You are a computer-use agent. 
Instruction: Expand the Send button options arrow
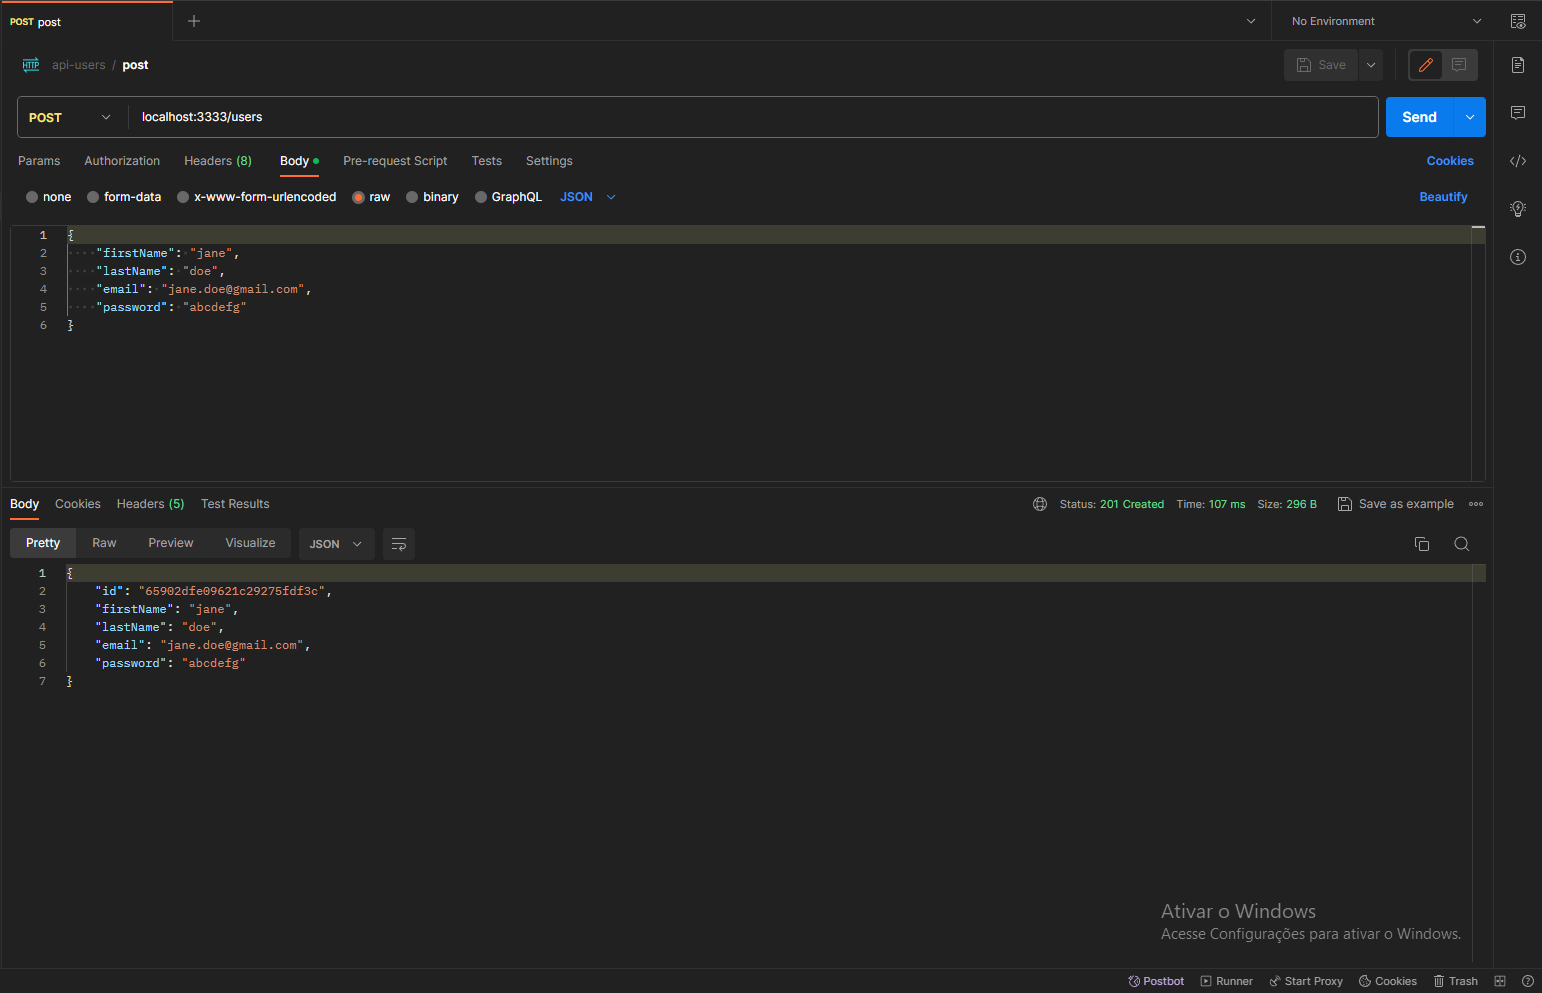coord(1470,117)
